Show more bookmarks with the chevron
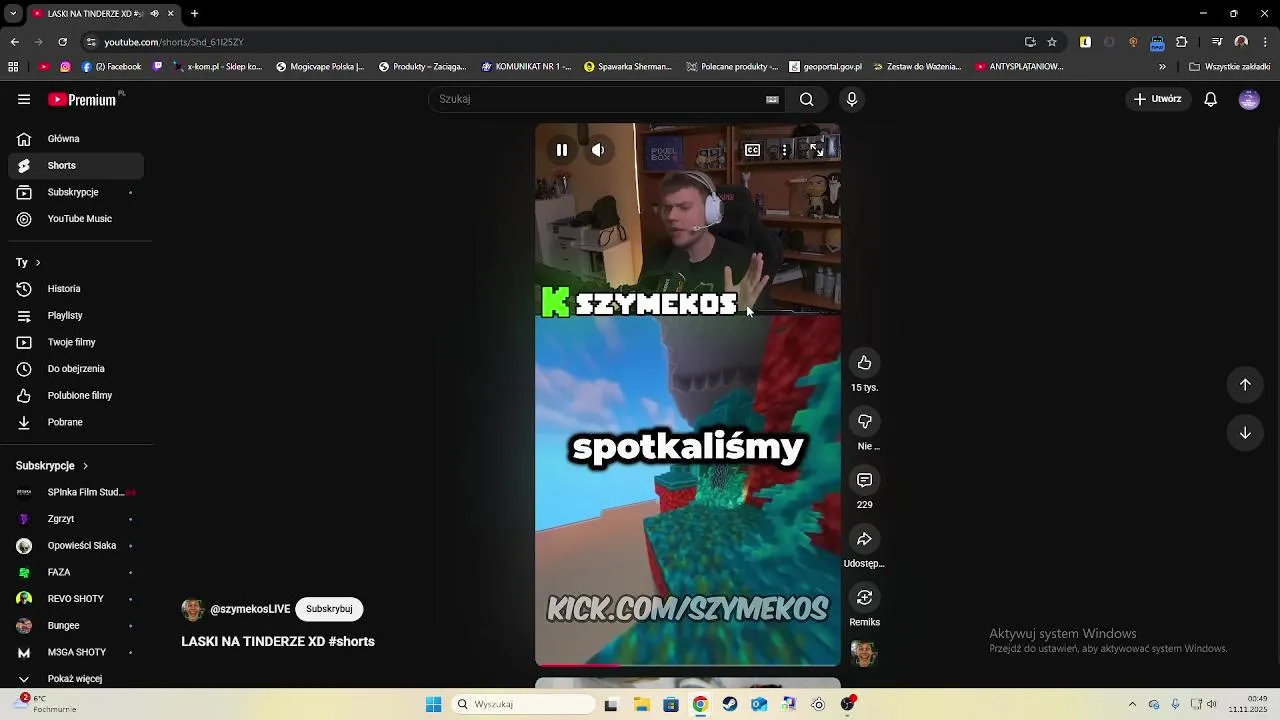The width and height of the screenshot is (1280, 720). coord(1162,67)
